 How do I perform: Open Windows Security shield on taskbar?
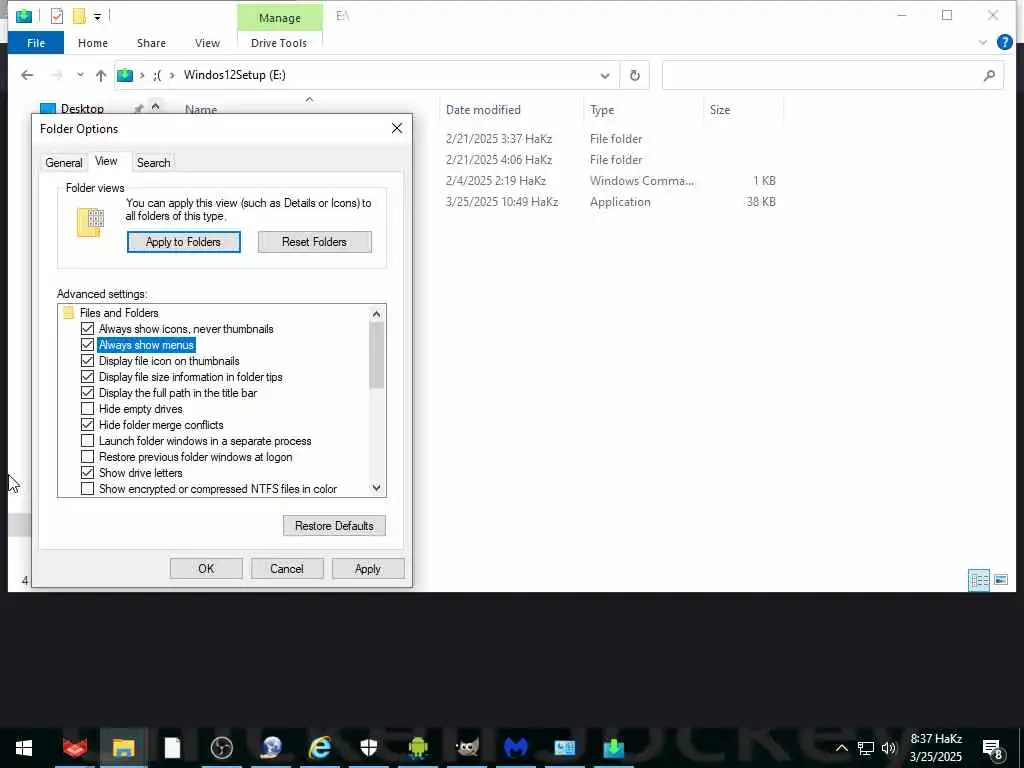[x=368, y=748]
